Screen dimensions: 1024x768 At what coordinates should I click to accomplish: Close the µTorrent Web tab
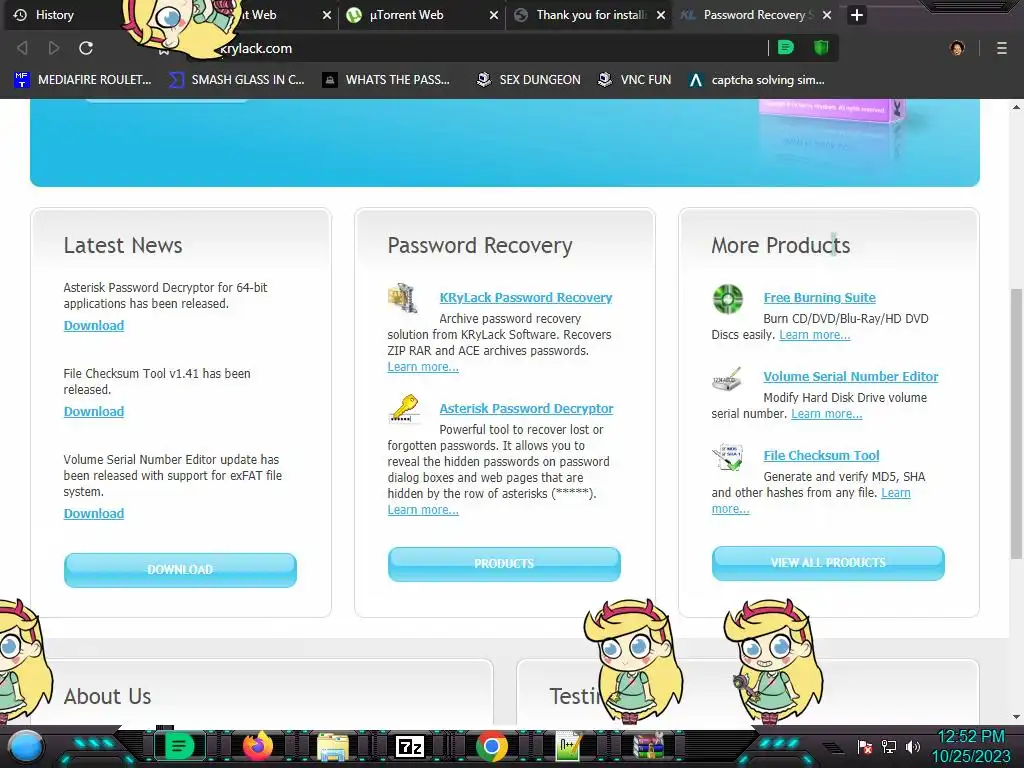(x=494, y=15)
